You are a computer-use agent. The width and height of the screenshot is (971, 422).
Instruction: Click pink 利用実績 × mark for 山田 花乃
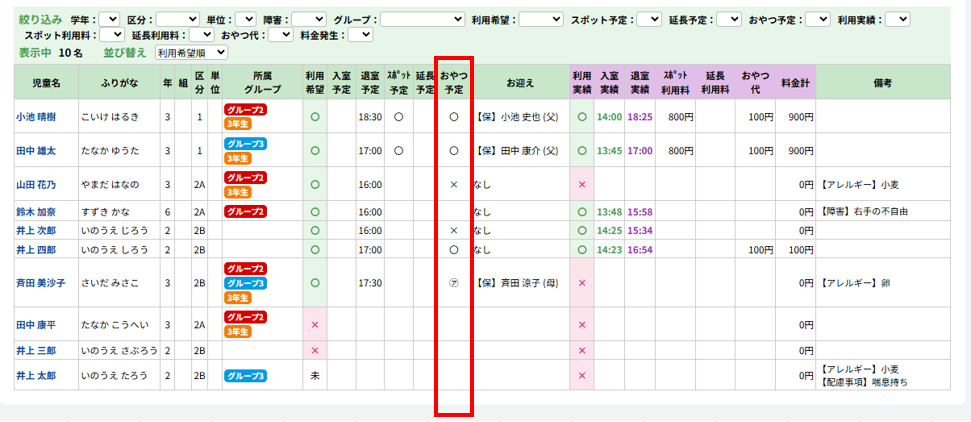pos(582,185)
